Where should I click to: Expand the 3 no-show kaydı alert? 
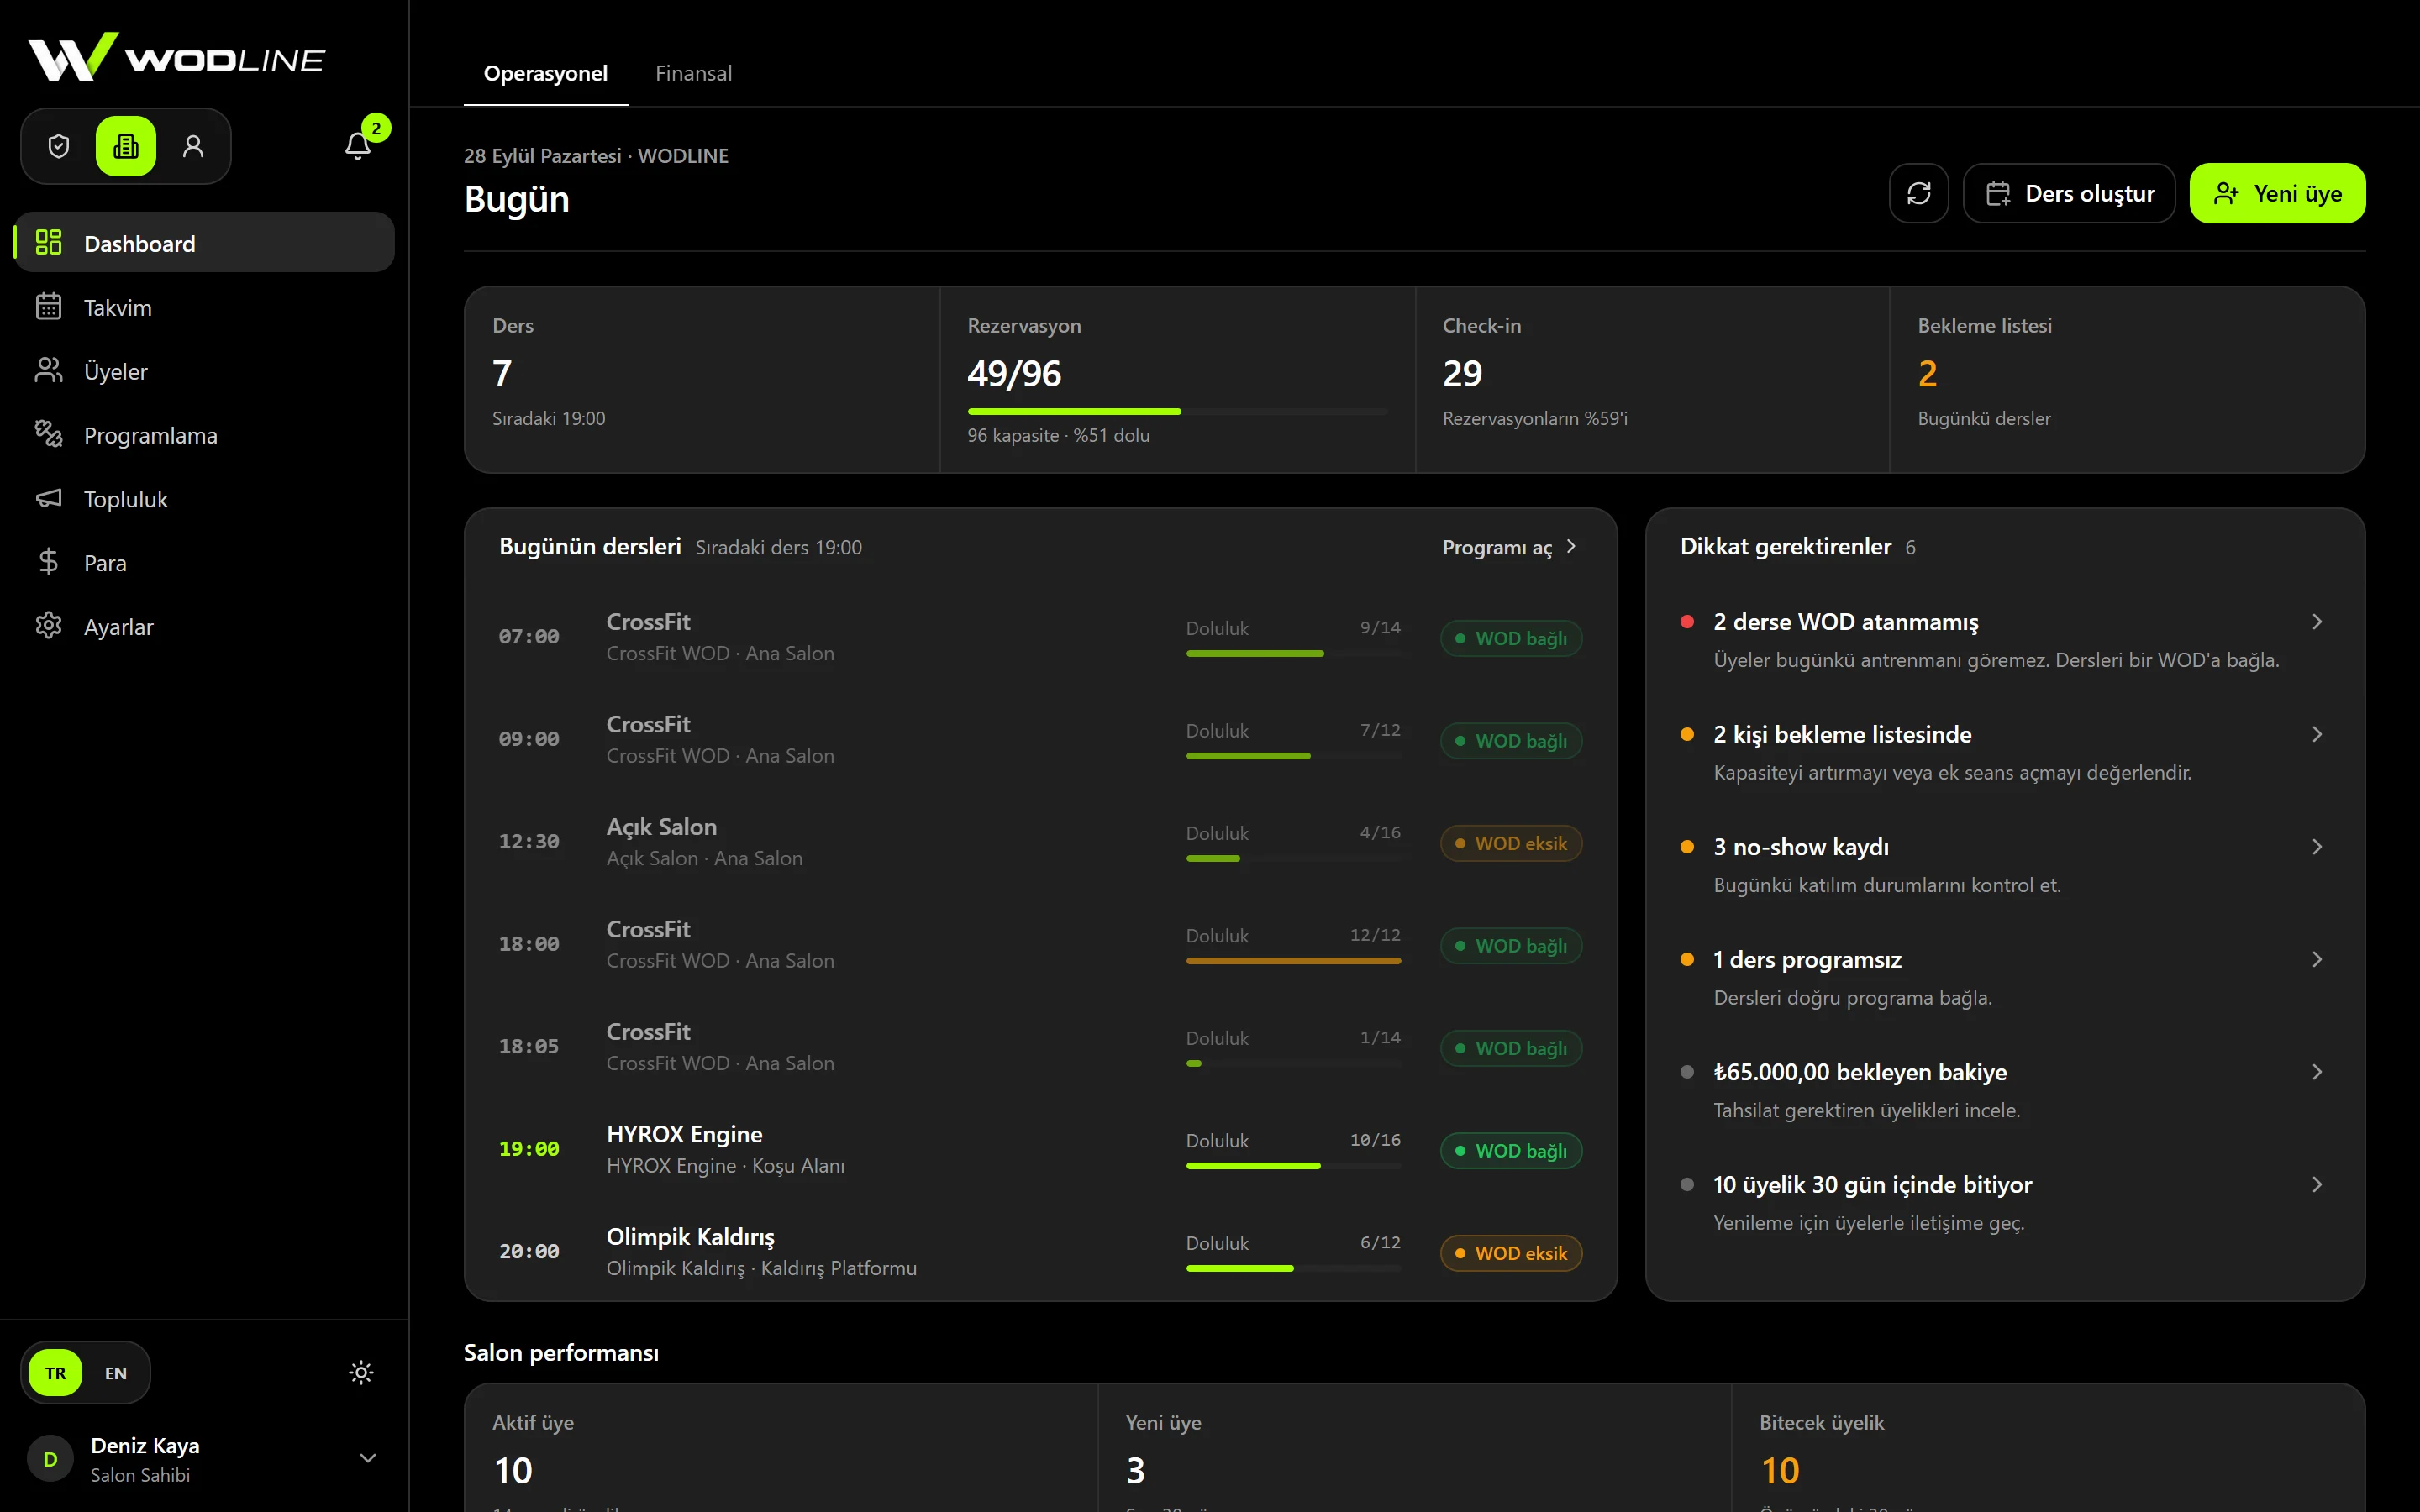tap(2004, 865)
